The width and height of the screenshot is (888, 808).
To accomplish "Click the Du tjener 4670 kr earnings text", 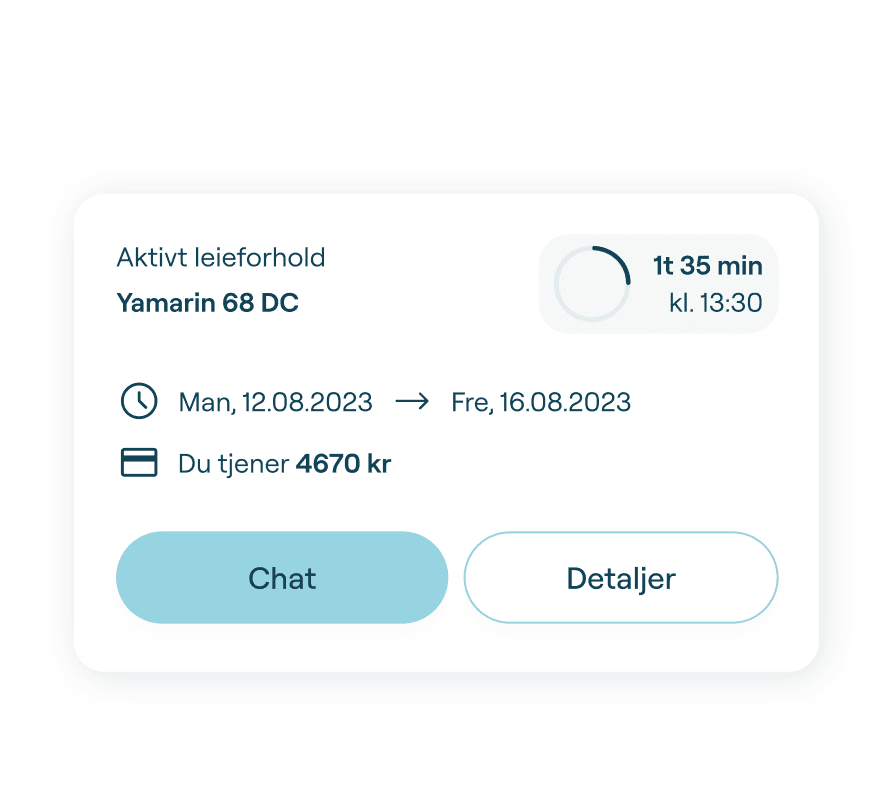I will click(283, 463).
